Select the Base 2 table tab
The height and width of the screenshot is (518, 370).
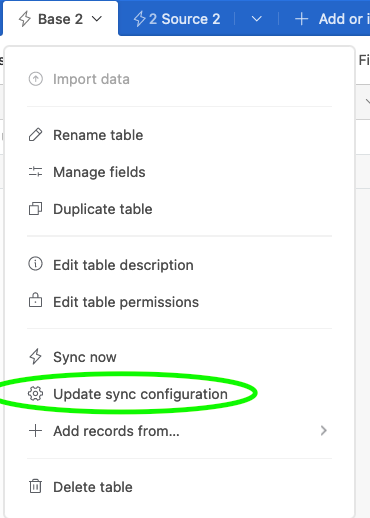point(60,18)
